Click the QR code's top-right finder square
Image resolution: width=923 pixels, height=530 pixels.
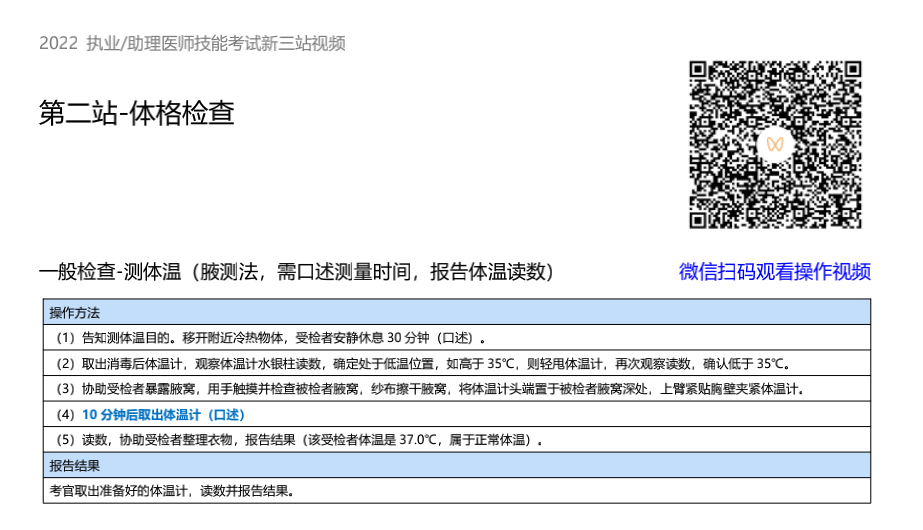[848, 74]
